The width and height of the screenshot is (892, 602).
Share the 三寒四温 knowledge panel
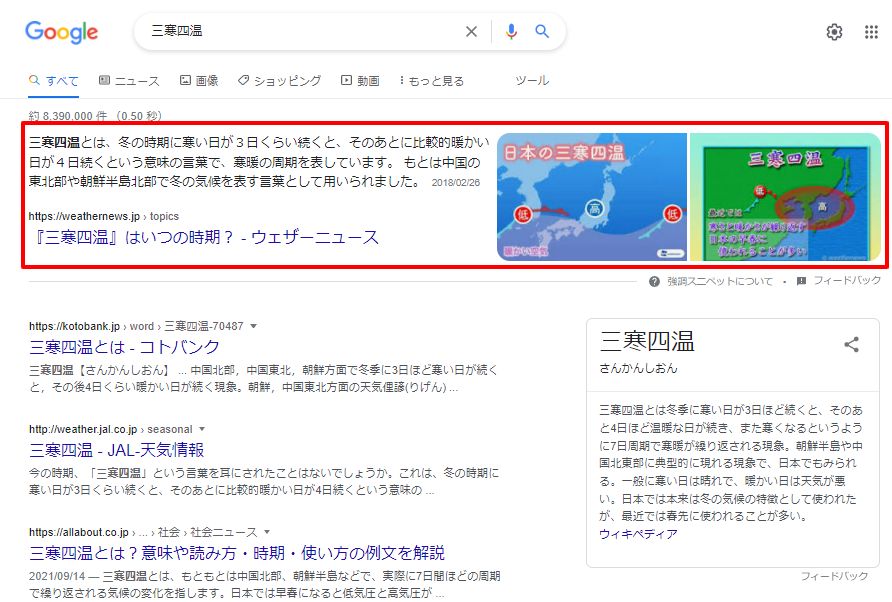851,344
